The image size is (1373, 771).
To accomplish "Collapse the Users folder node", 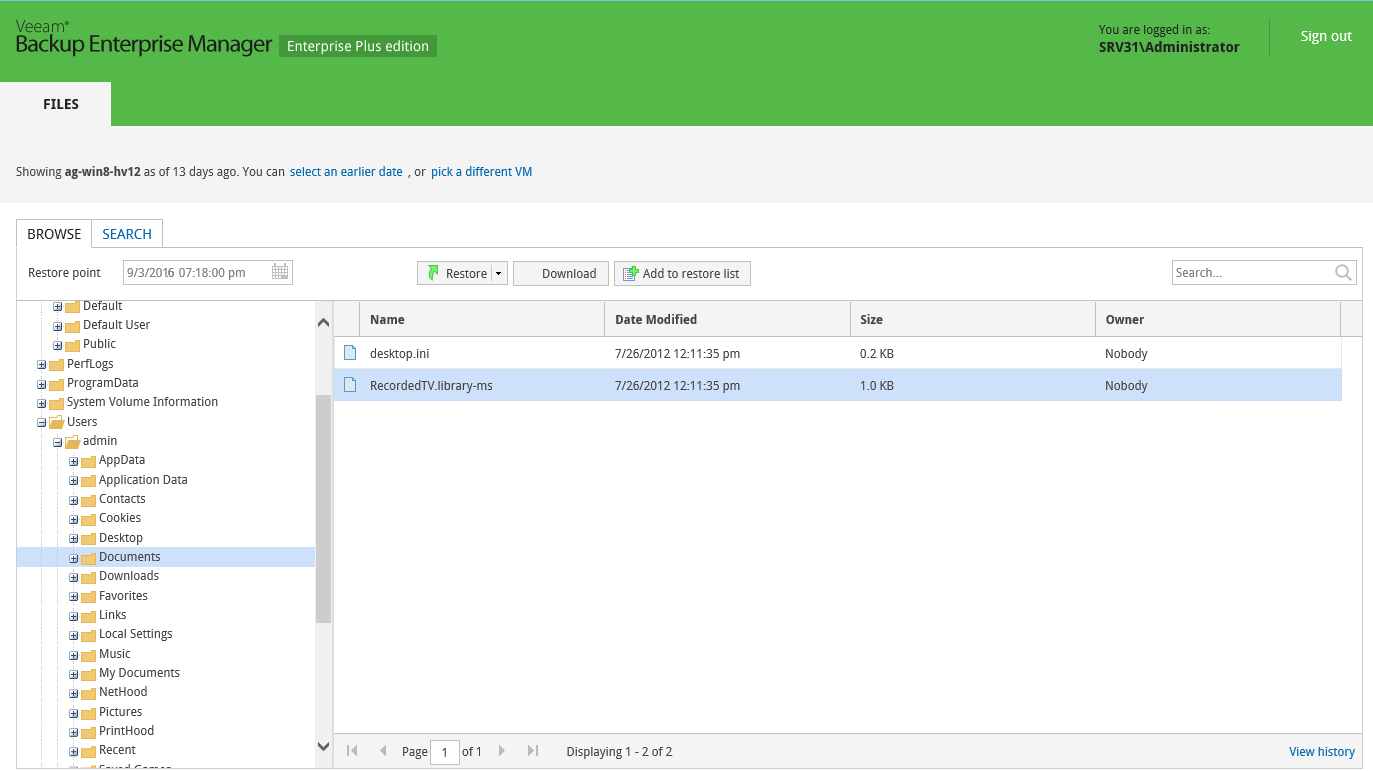I will pos(42,422).
